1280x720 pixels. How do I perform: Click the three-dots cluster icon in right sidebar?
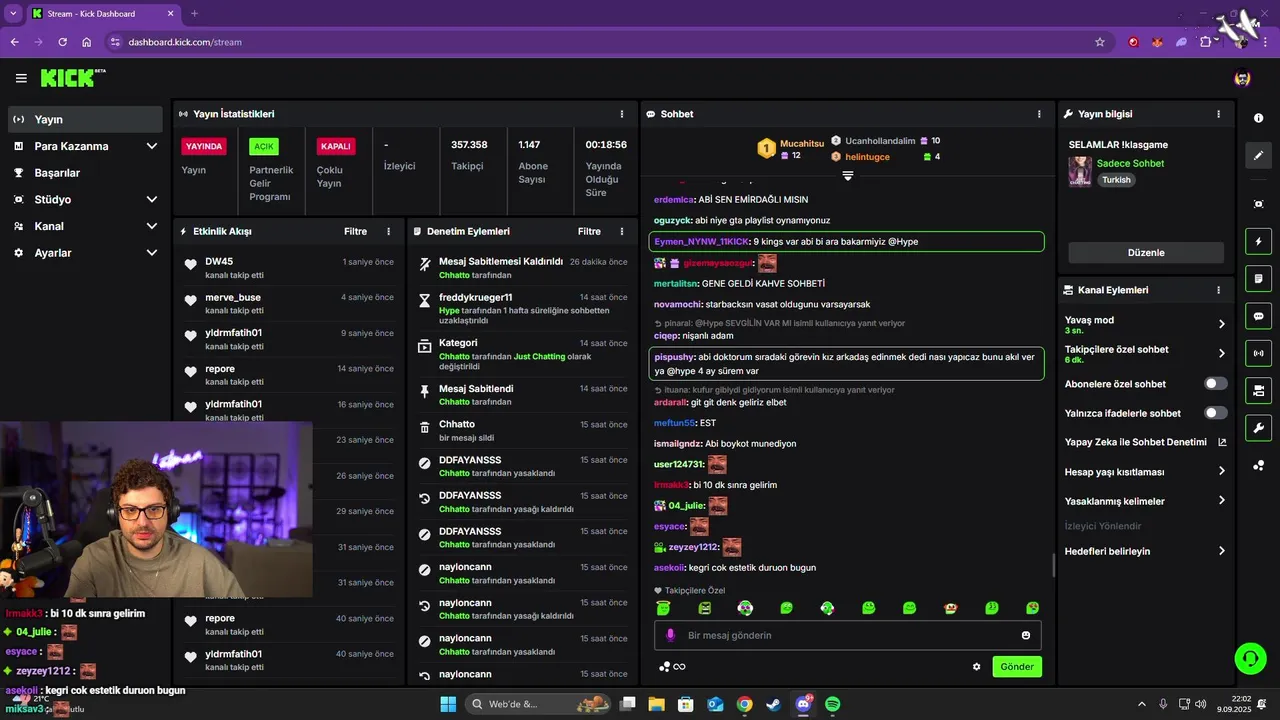tap(1258, 465)
